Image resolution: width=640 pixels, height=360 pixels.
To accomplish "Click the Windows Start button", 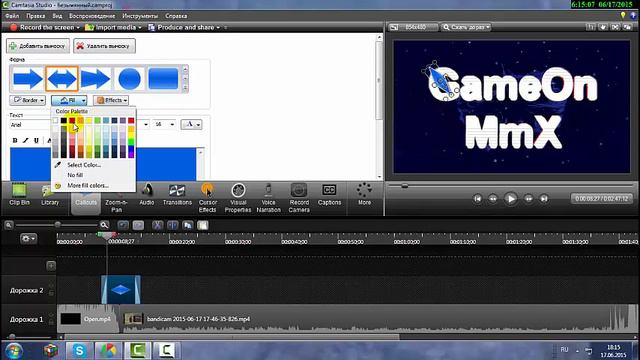I will (14, 351).
